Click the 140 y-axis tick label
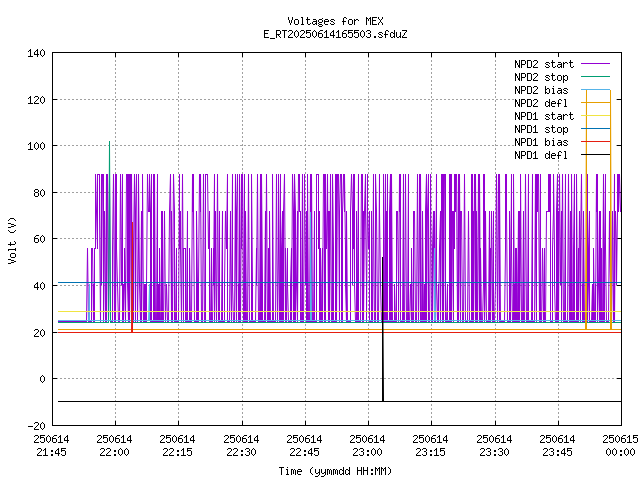 pos(36,53)
